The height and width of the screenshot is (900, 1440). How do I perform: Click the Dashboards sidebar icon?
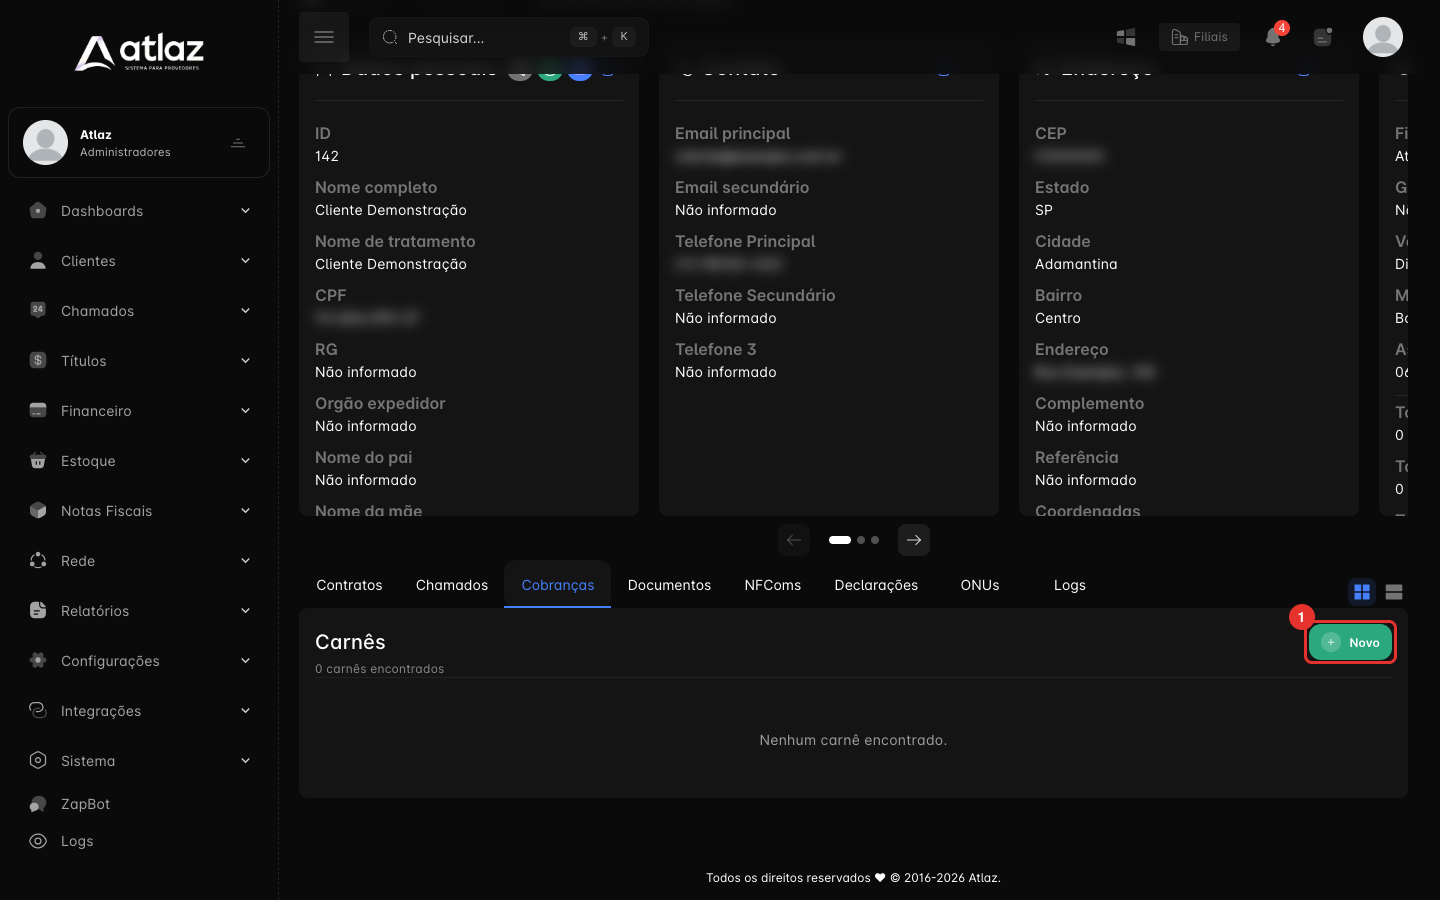click(x=38, y=210)
